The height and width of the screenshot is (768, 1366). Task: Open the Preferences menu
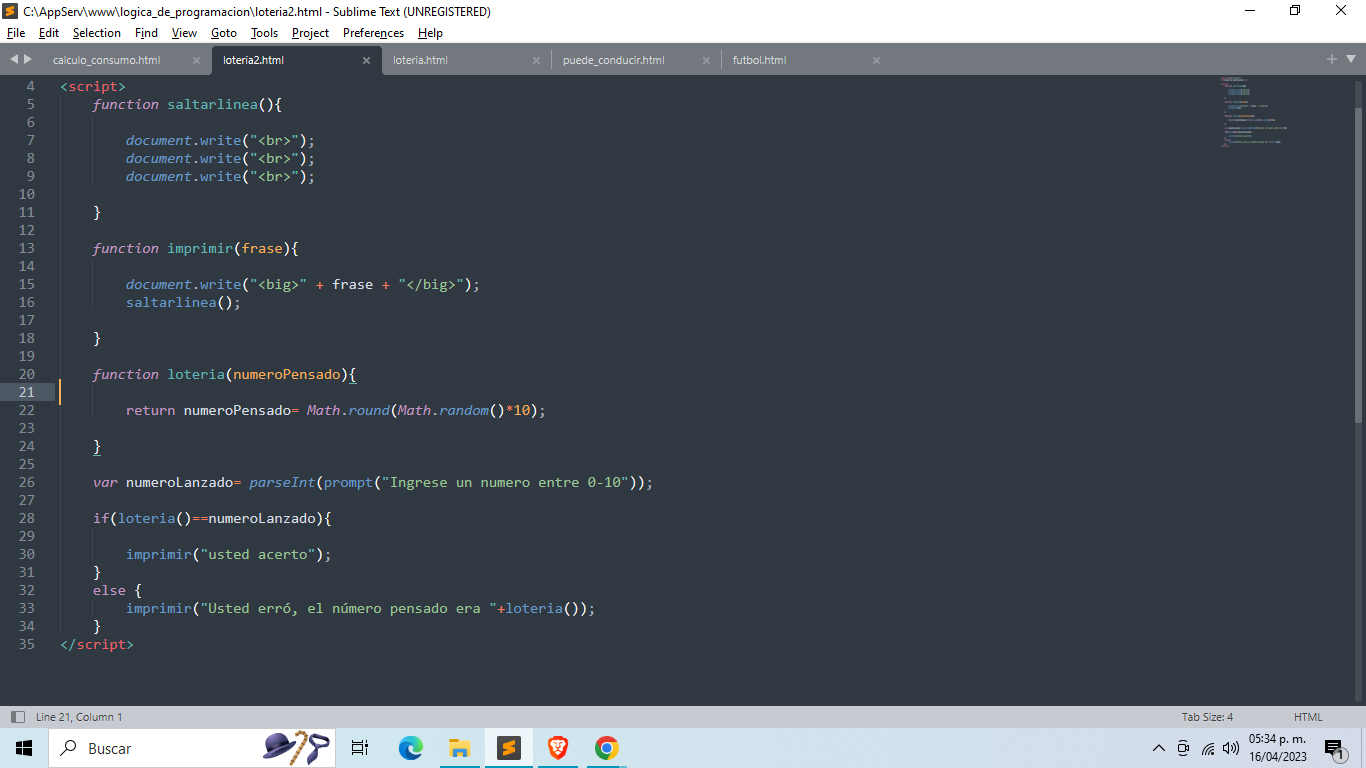point(374,33)
